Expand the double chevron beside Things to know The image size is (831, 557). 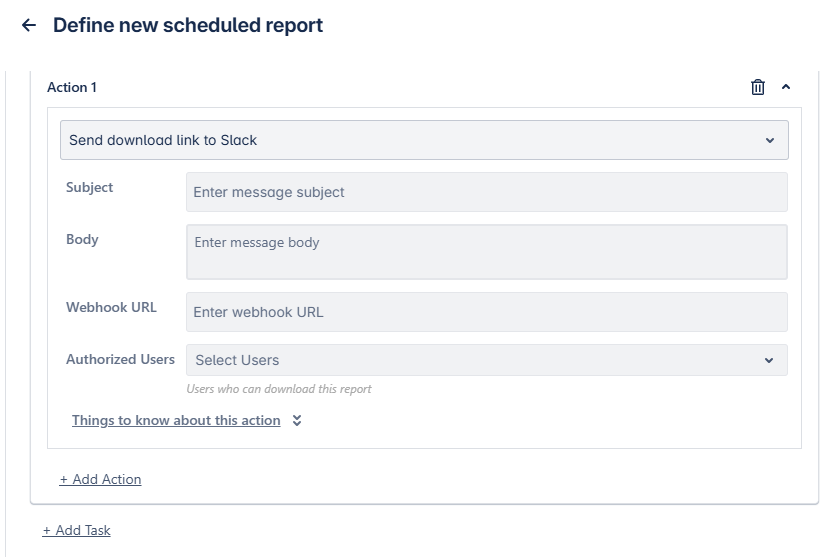297,421
